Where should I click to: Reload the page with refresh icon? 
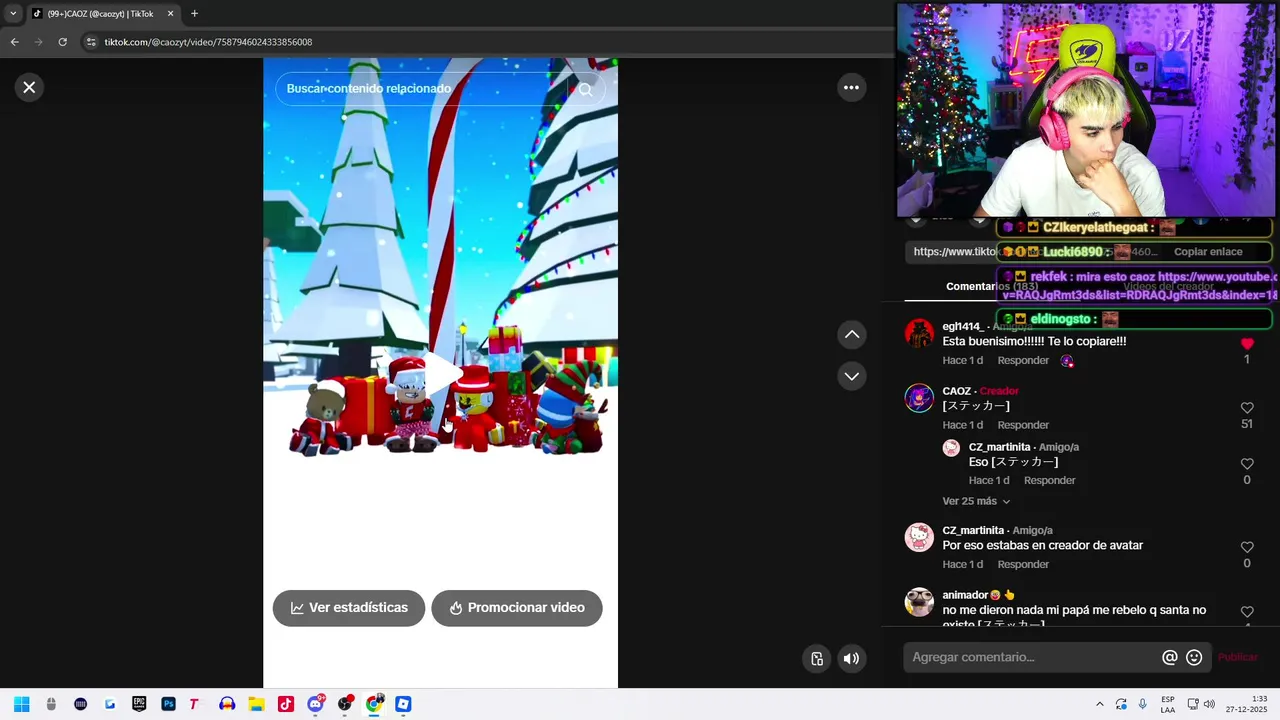pos(62,42)
